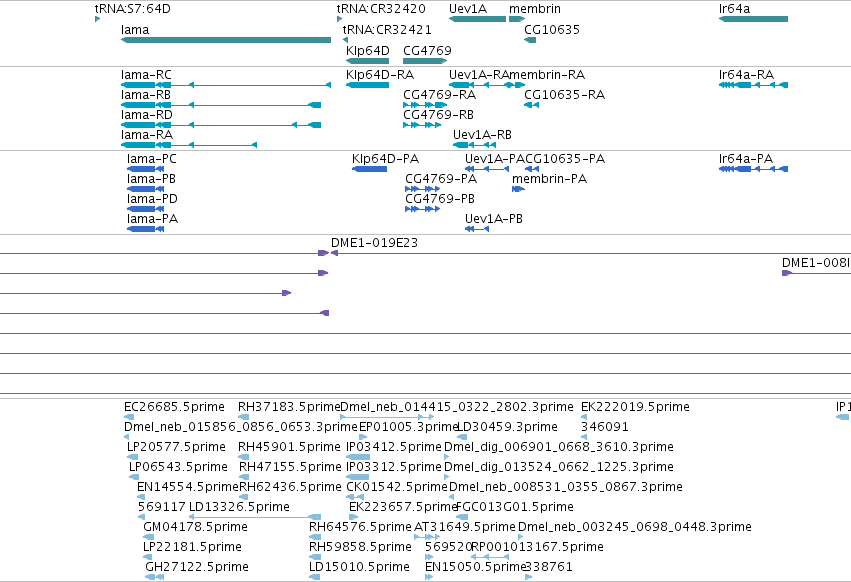Viewport: 851px width, 582px height.
Task: Select the Ir64a-PA protein label
Action: point(746,159)
